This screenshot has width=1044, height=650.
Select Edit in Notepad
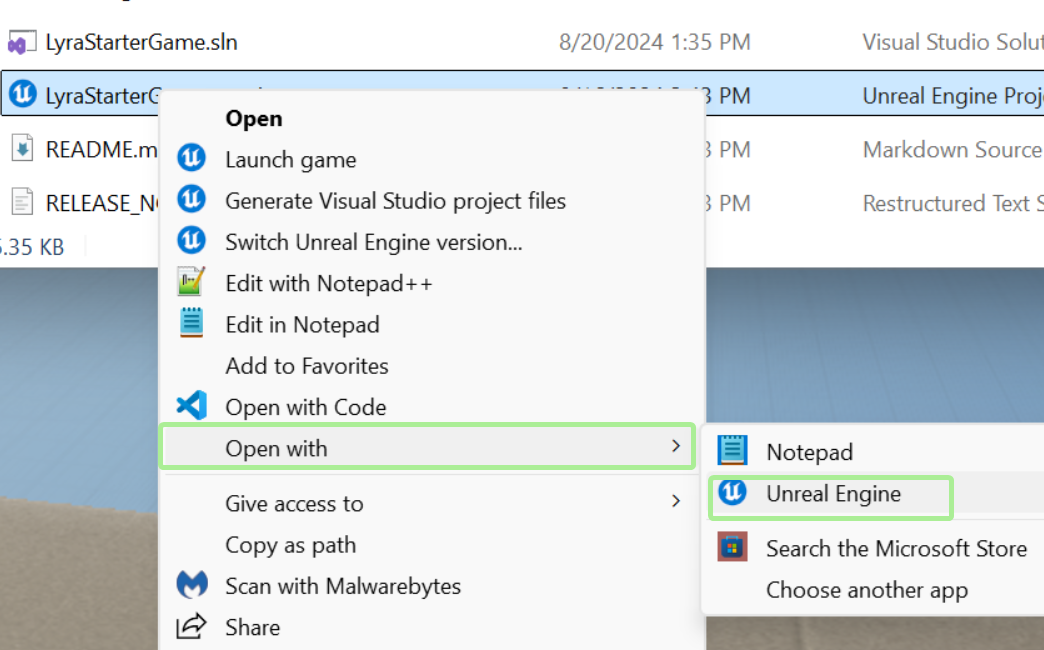pyautogui.click(x=302, y=325)
